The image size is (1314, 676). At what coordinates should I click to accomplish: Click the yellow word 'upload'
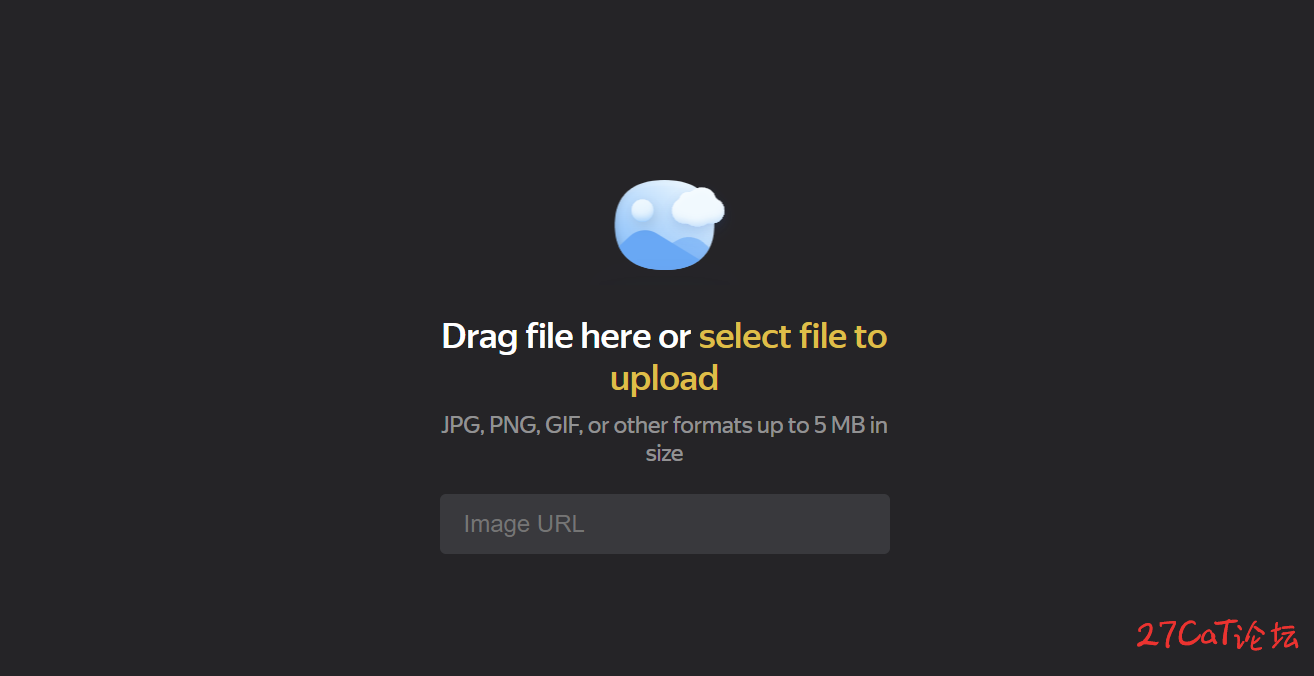tap(664, 378)
